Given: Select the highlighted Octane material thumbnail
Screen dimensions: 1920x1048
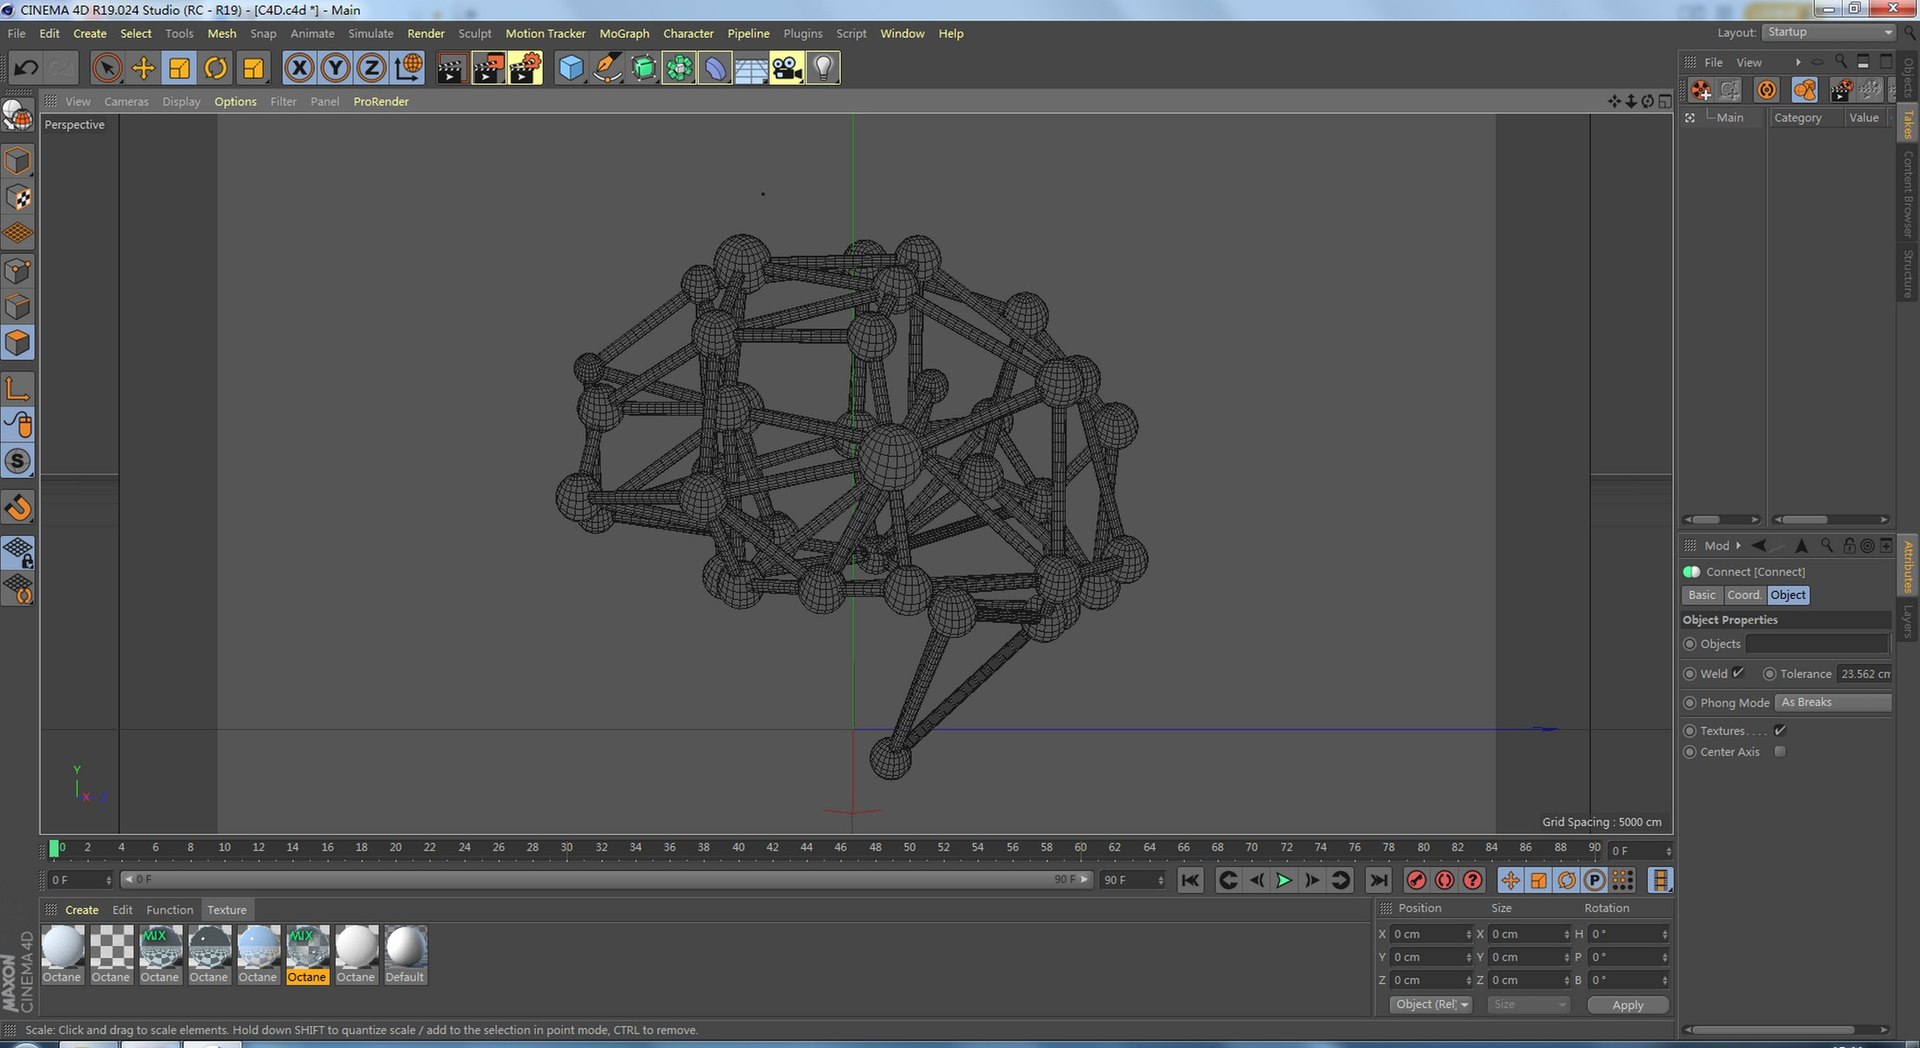Looking at the screenshot, I should (307, 954).
